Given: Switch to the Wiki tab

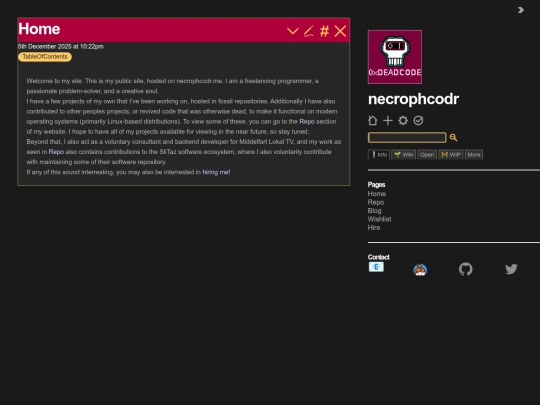Looking at the screenshot, I should 404,155.
